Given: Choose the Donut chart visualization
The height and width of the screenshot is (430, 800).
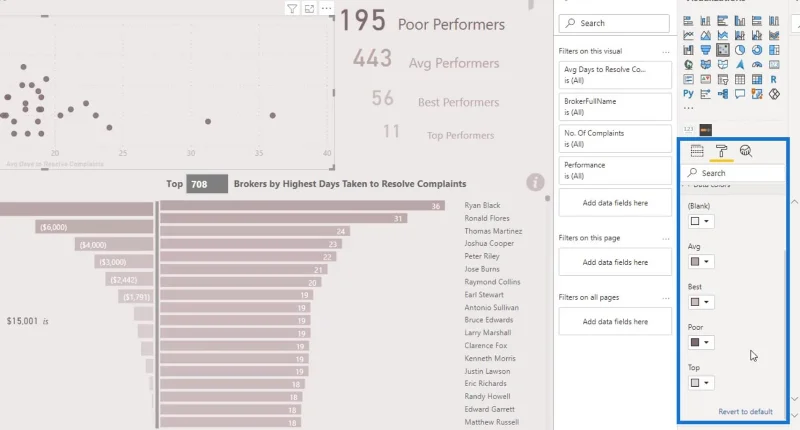Looking at the screenshot, I should click(x=757, y=50).
